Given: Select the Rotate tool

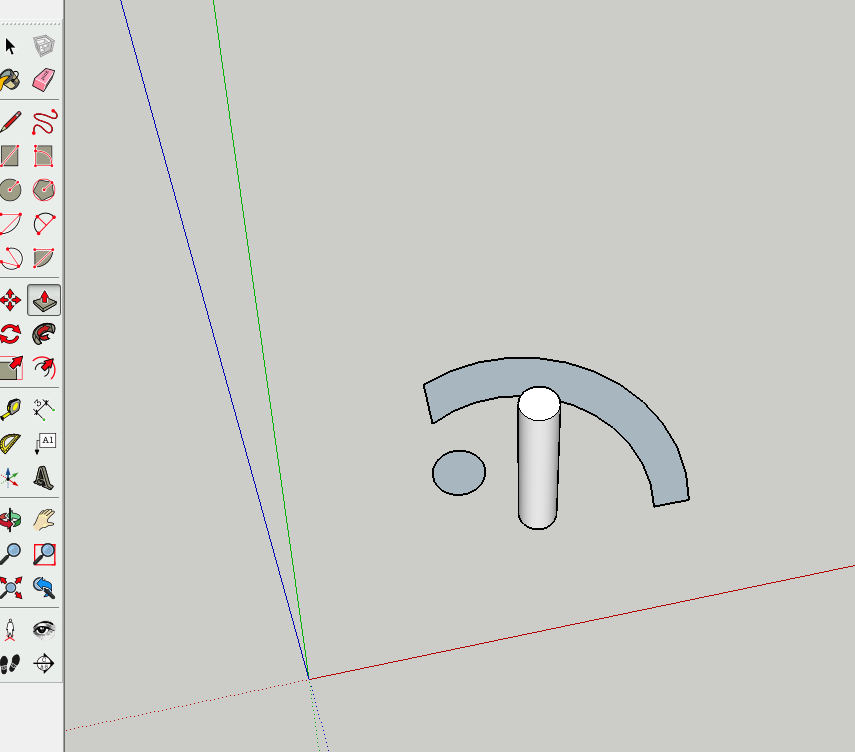Looking at the screenshot, I should (x=10, y=334).
